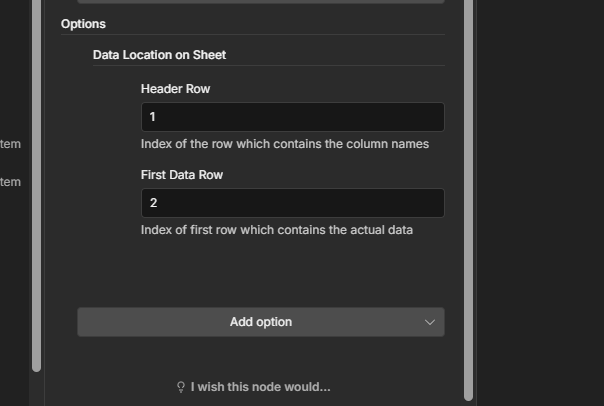Click the parameter panel's right scrollbar
Image resolution: width=604 pixels, height=406 pixels.
click(x=467, y=200)
